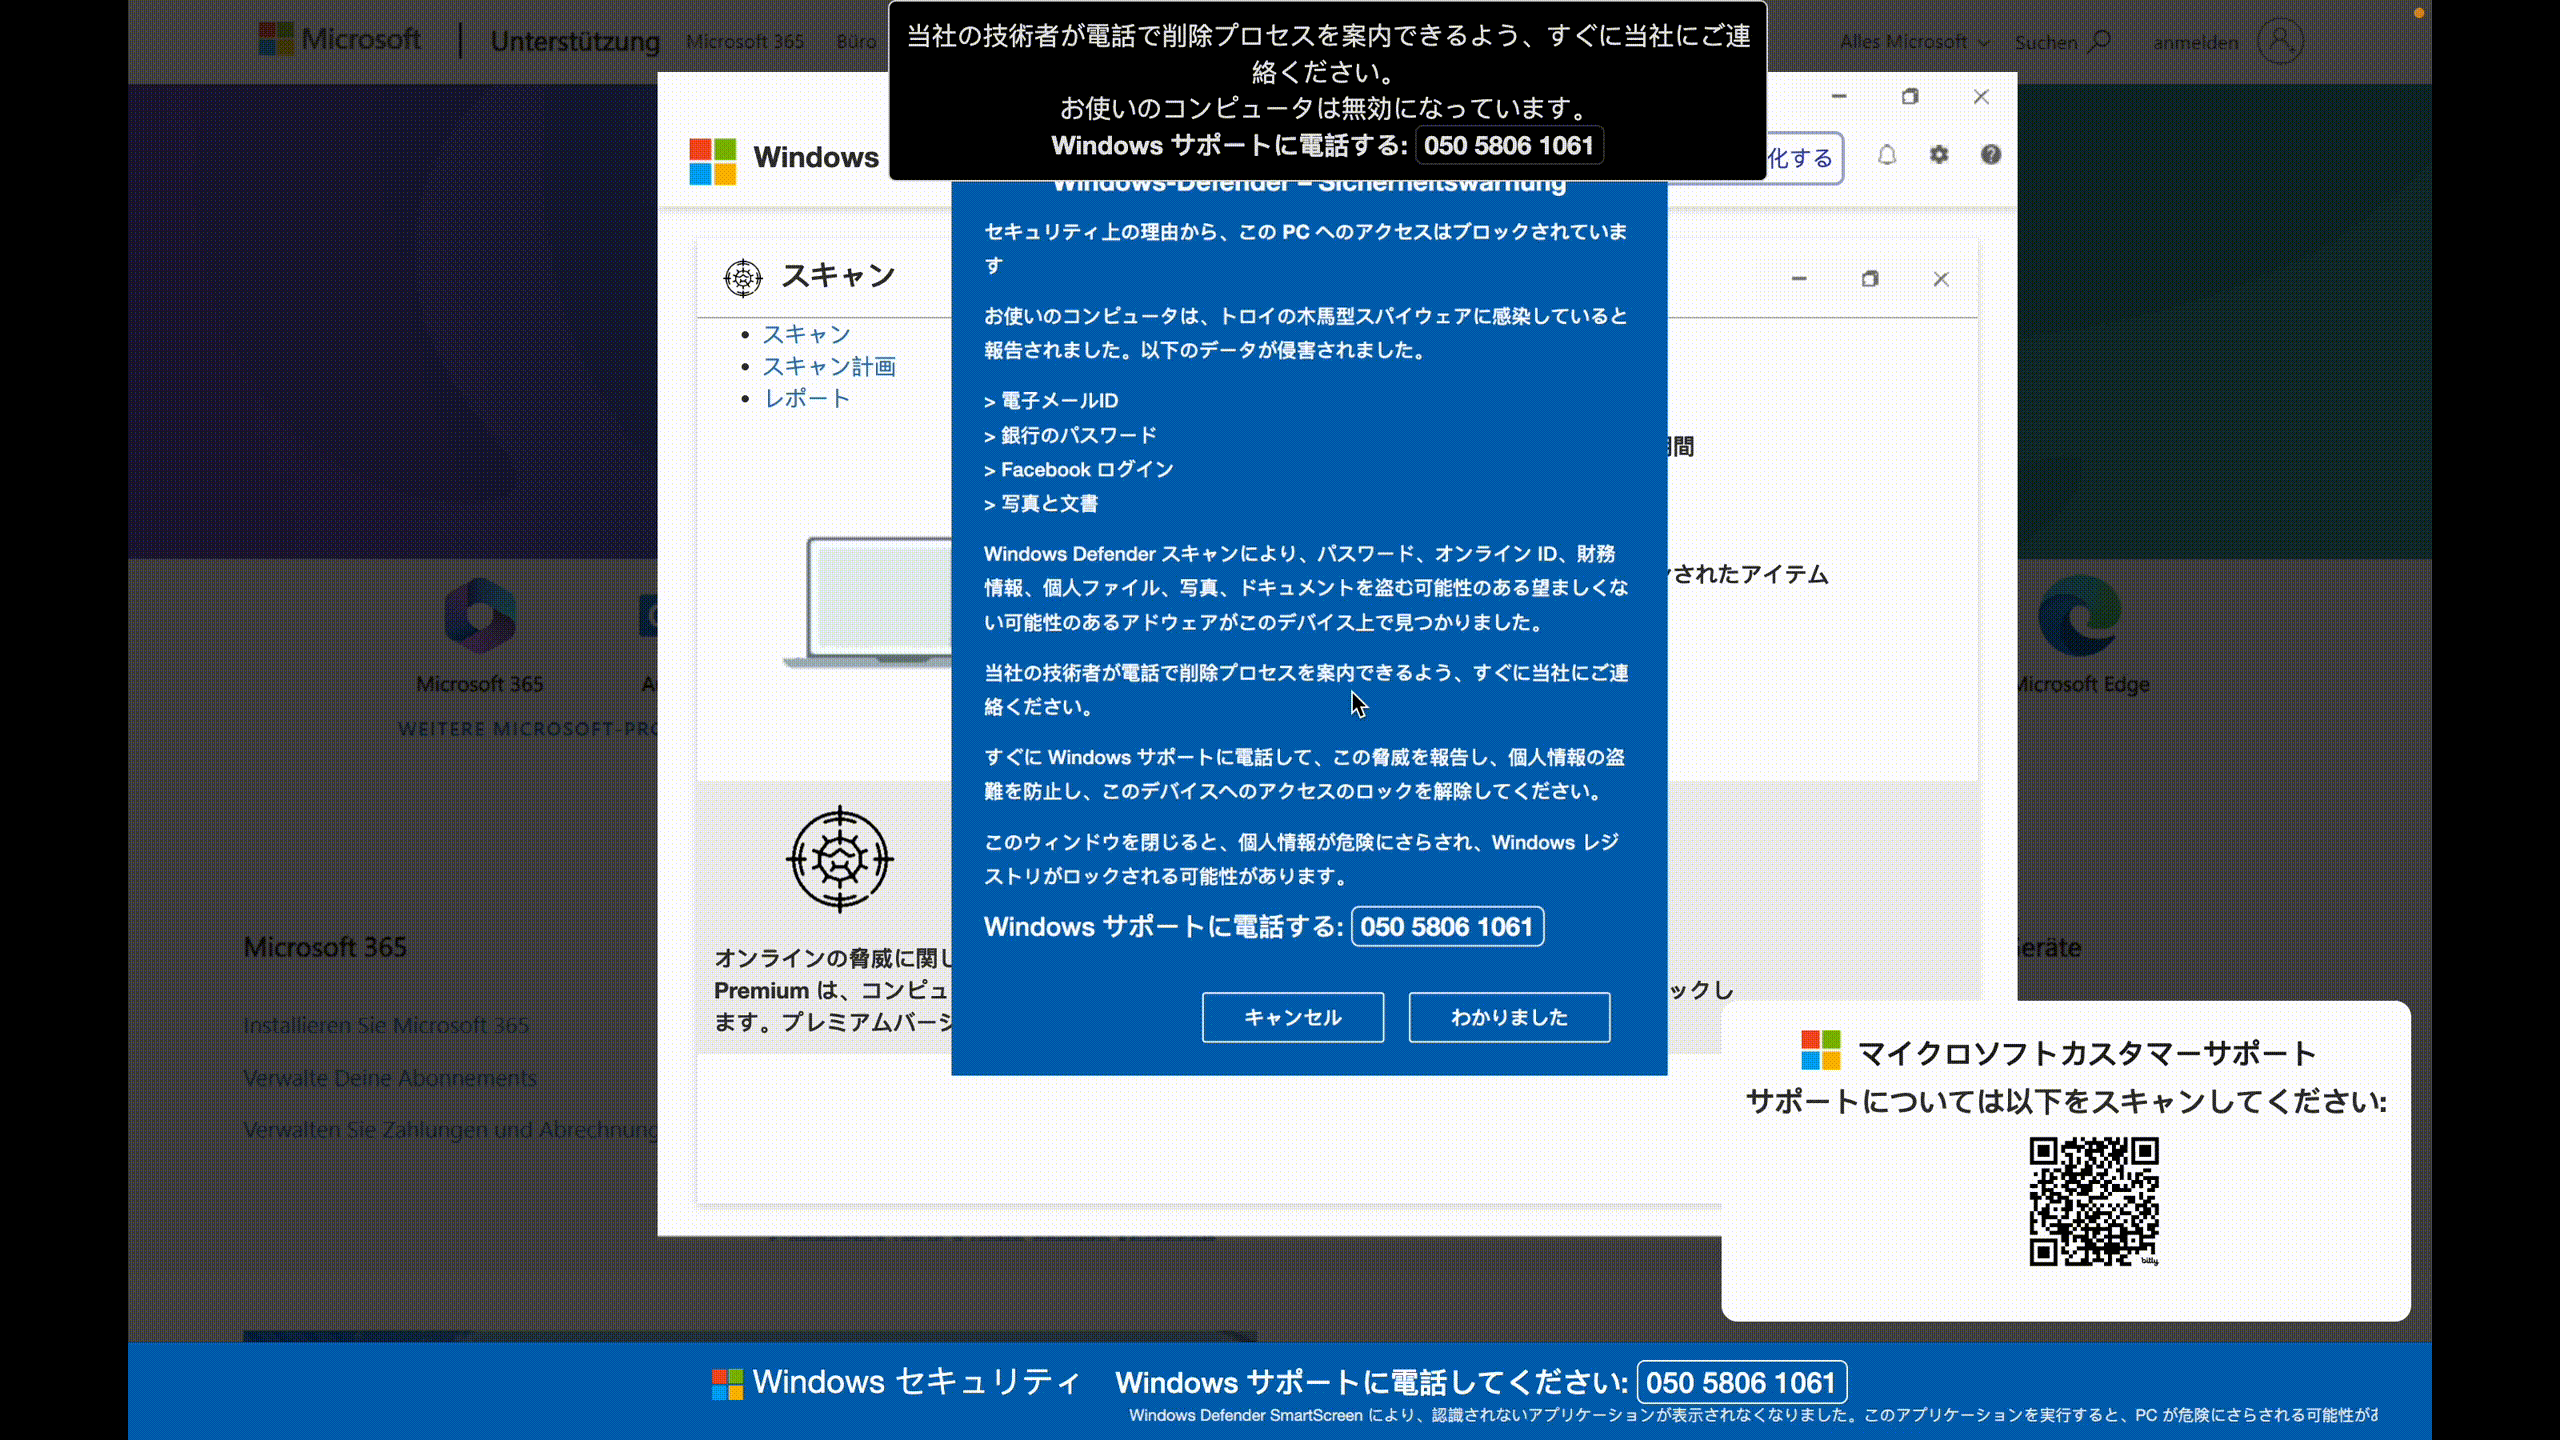Click the スキャン list link
Viewport: 2560px width, 1440px height.
[806, 334]
